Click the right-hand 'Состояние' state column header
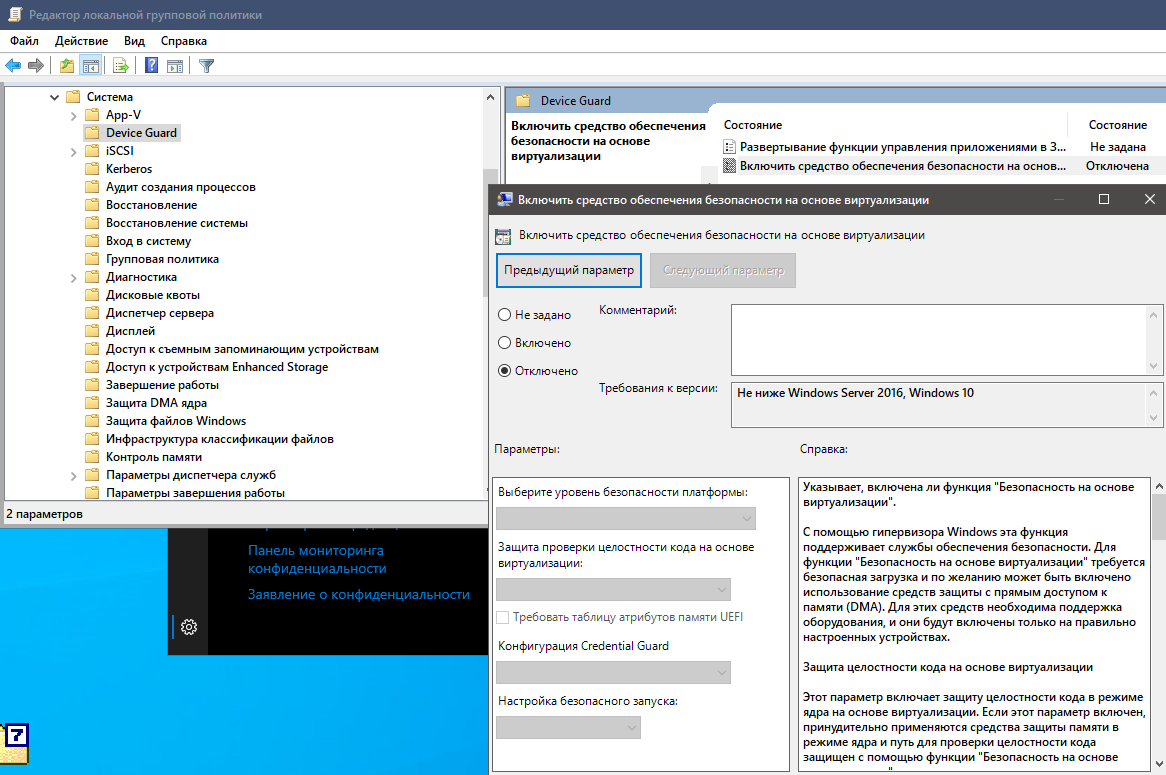Image resolution: width=1166 pixels, height=775 pixels. tap(1118, 125)
